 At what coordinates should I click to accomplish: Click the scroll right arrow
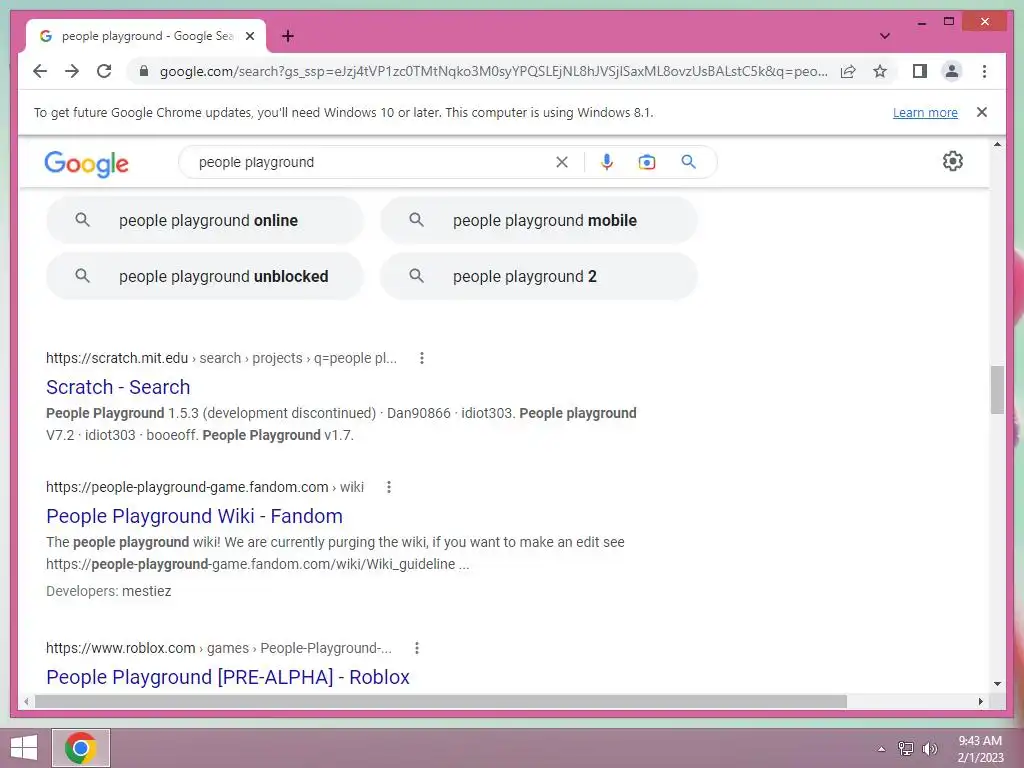click(981, 701)
